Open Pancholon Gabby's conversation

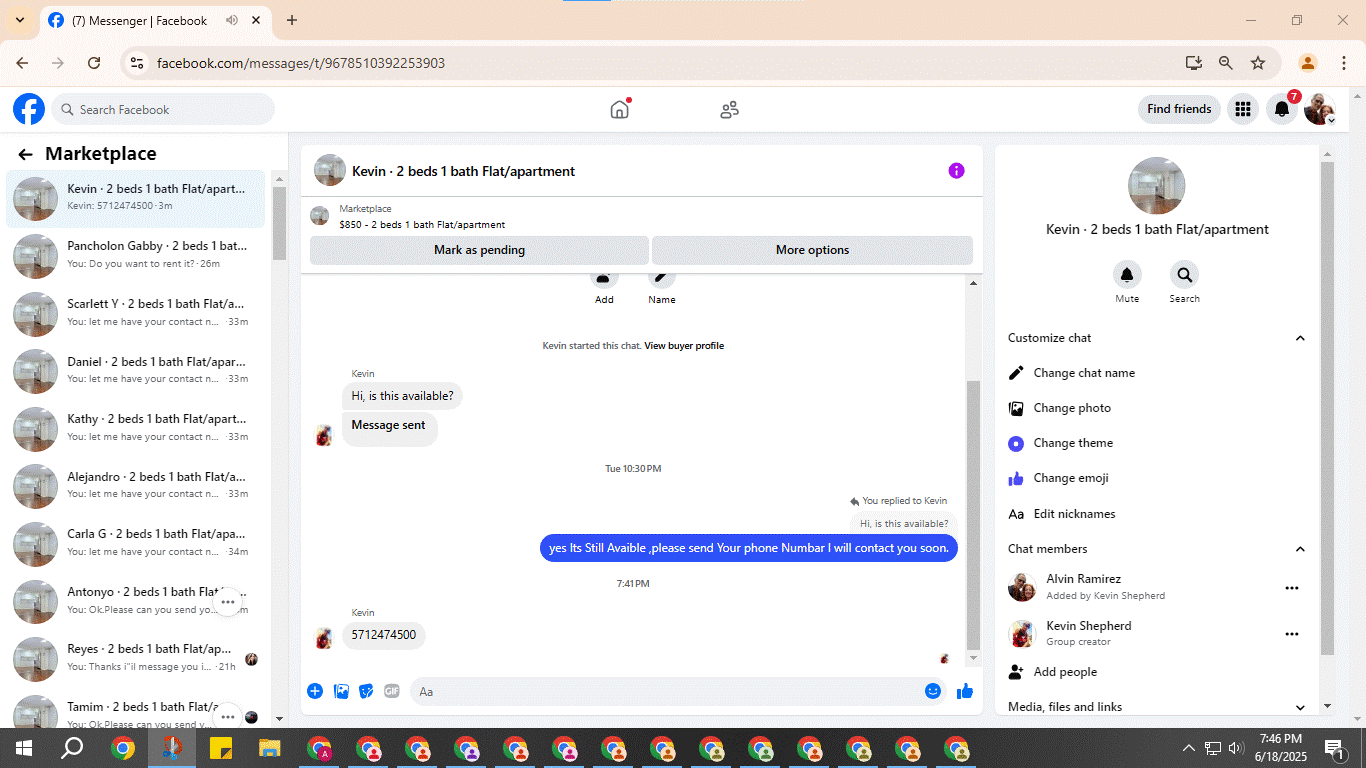click(x=136, y=256)
